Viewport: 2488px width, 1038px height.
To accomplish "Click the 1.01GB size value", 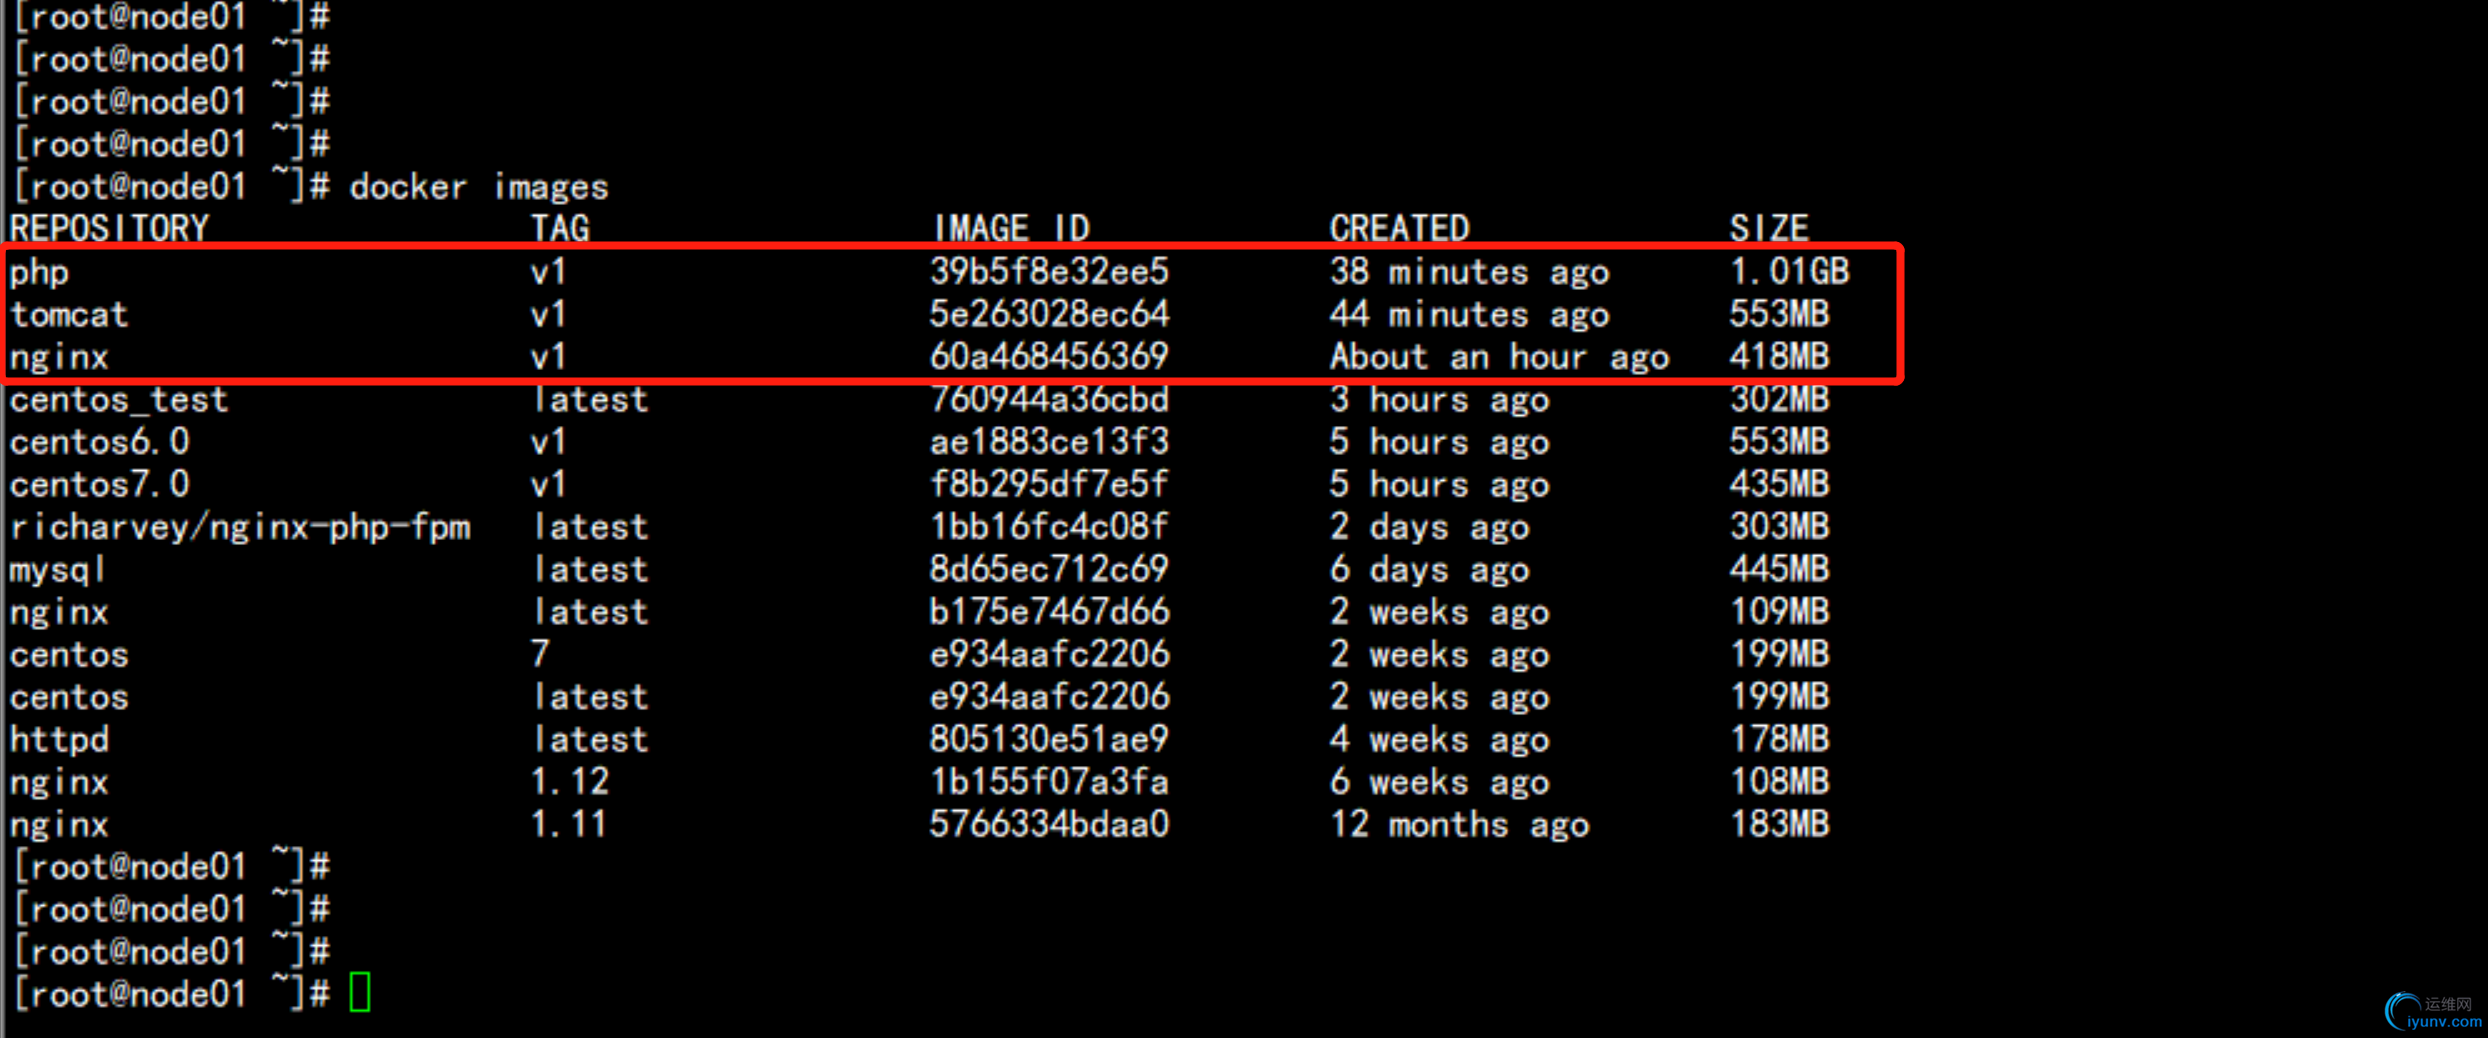I will (x=1789, y=272).
